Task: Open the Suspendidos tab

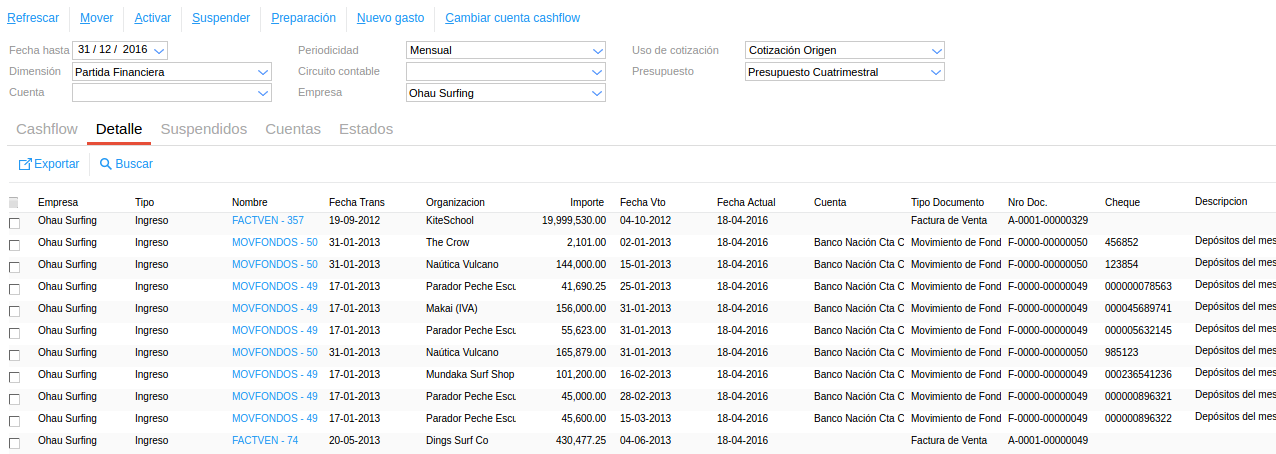Action: point(204,129)
